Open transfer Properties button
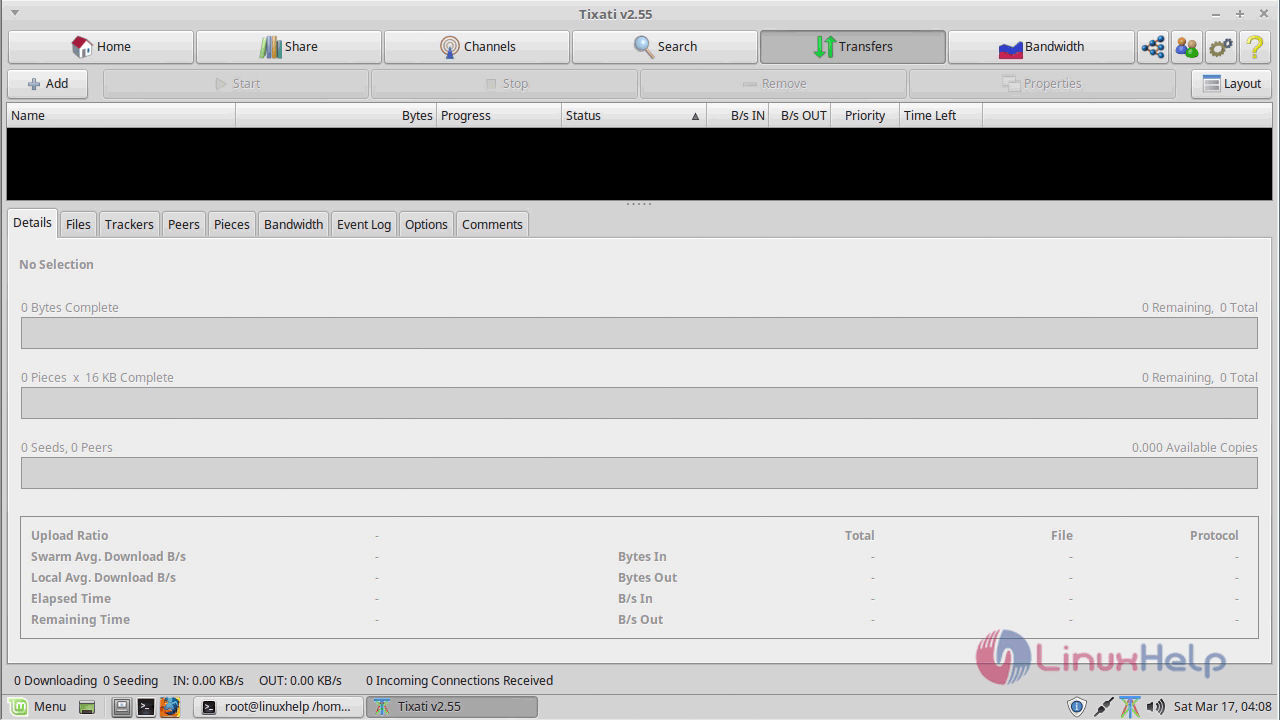This screenshot has width=1280, height=720. pyautogui.click(x=1042, y=84)
